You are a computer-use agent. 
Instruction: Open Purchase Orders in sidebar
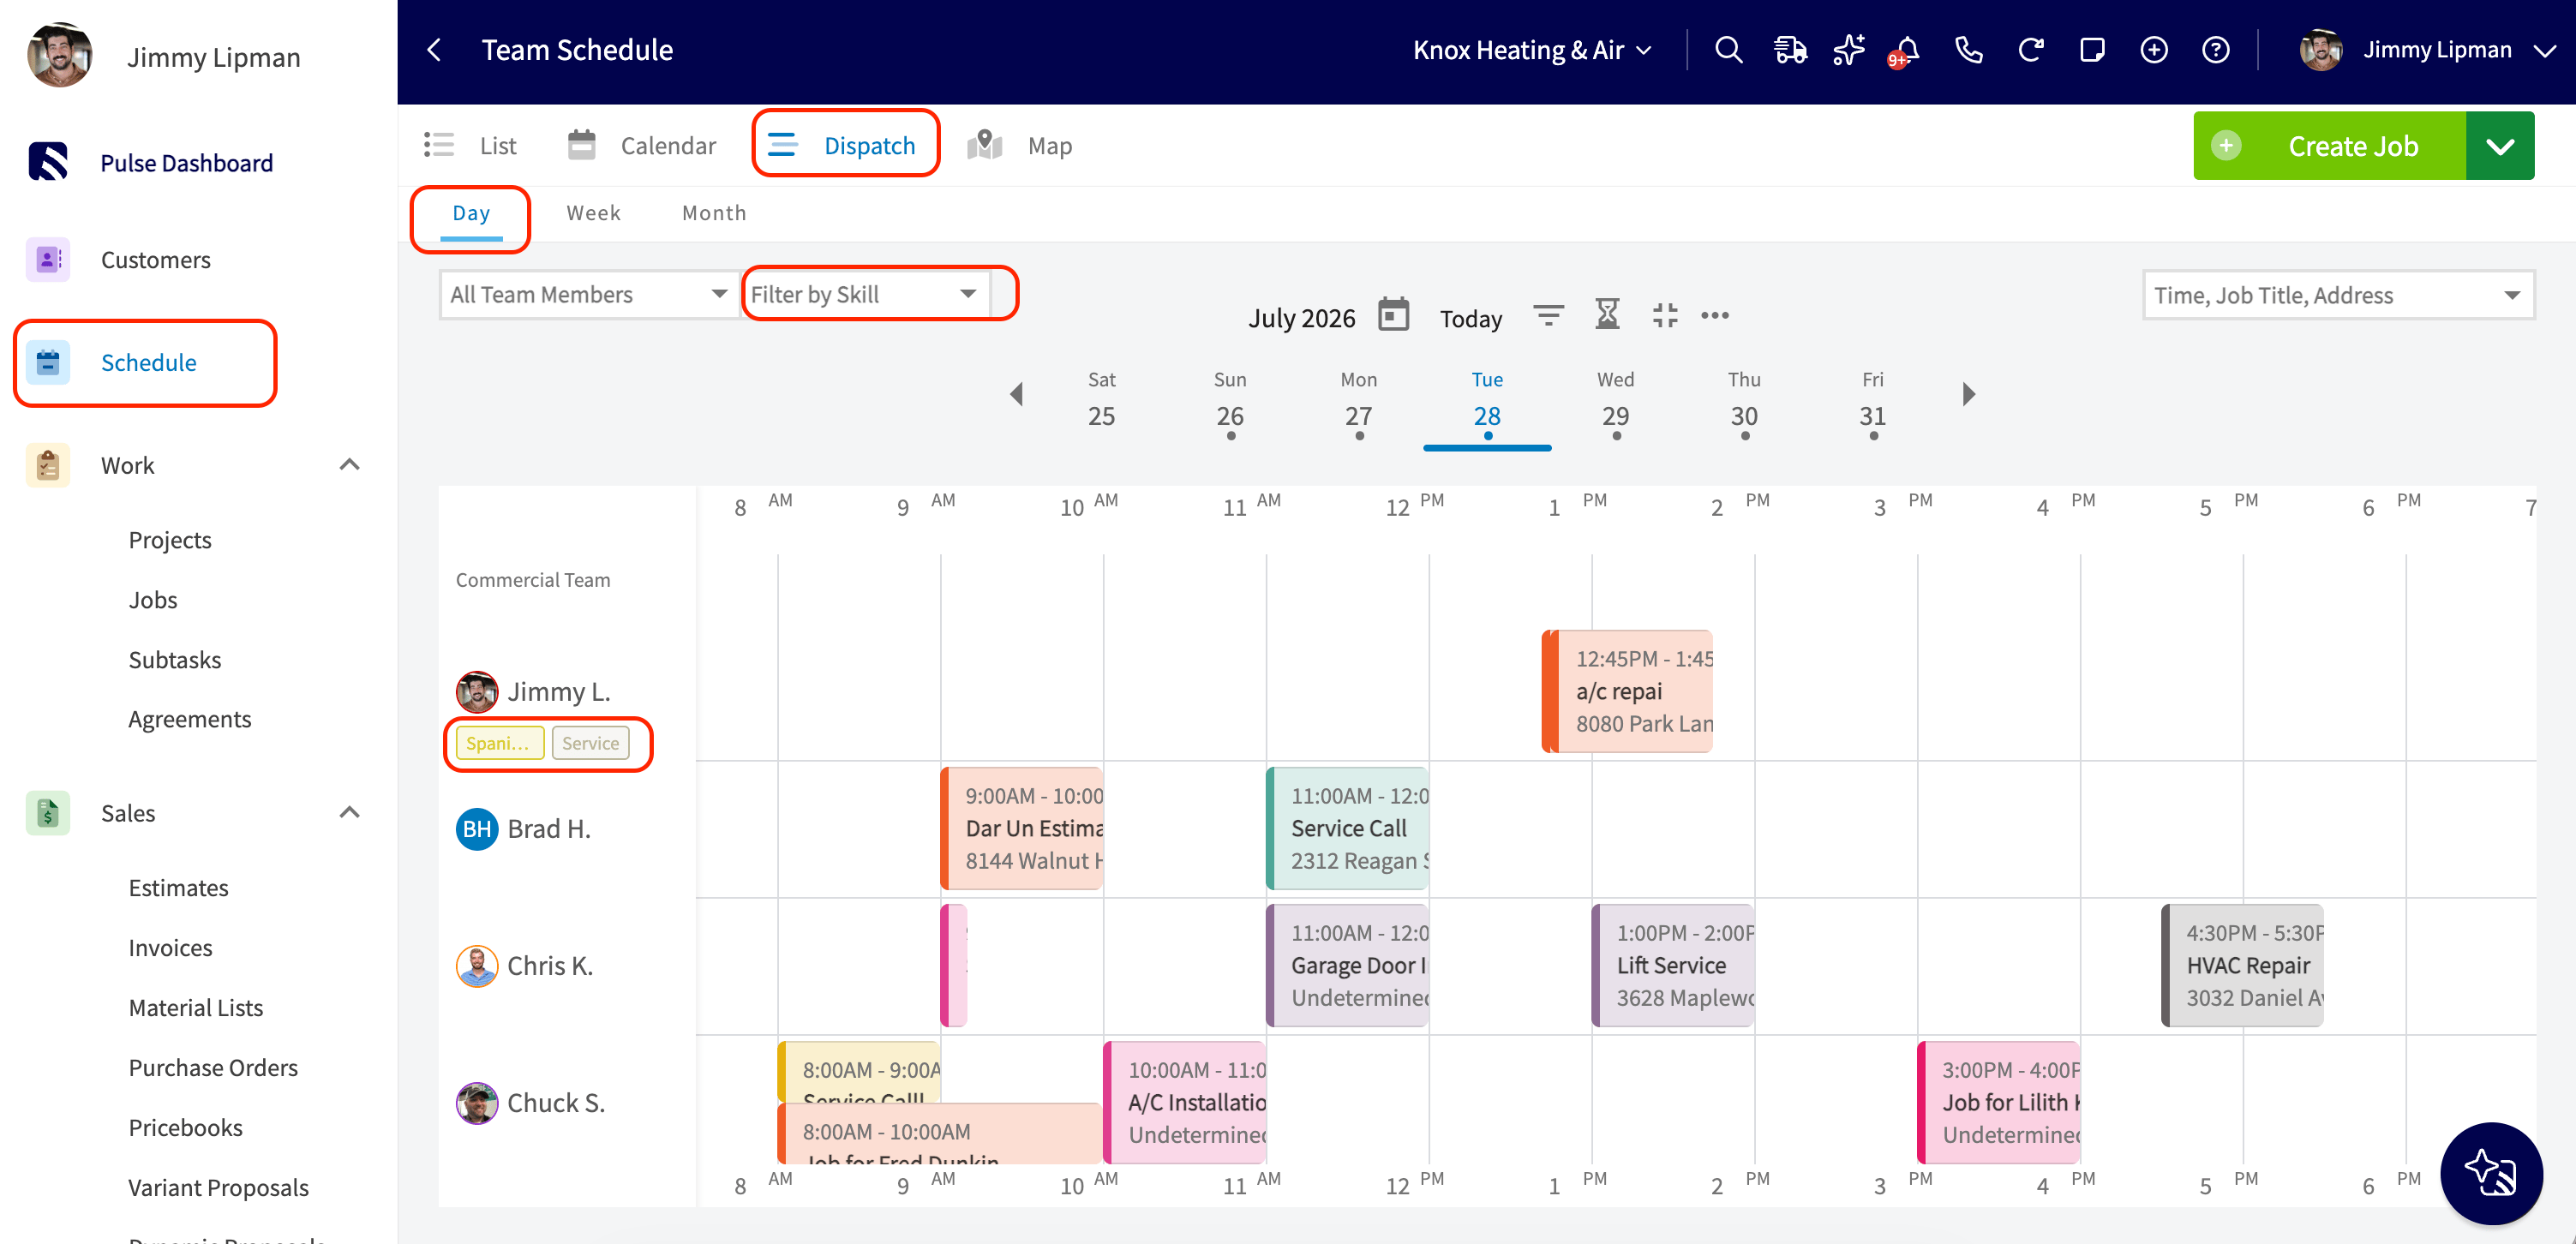tap(213, 1068)
